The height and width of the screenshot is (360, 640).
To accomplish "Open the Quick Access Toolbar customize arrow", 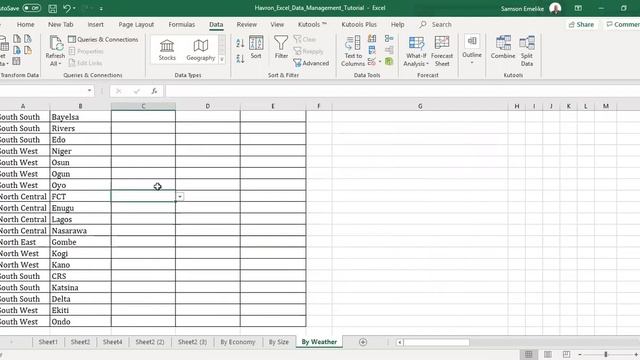I will coord(101,8).
